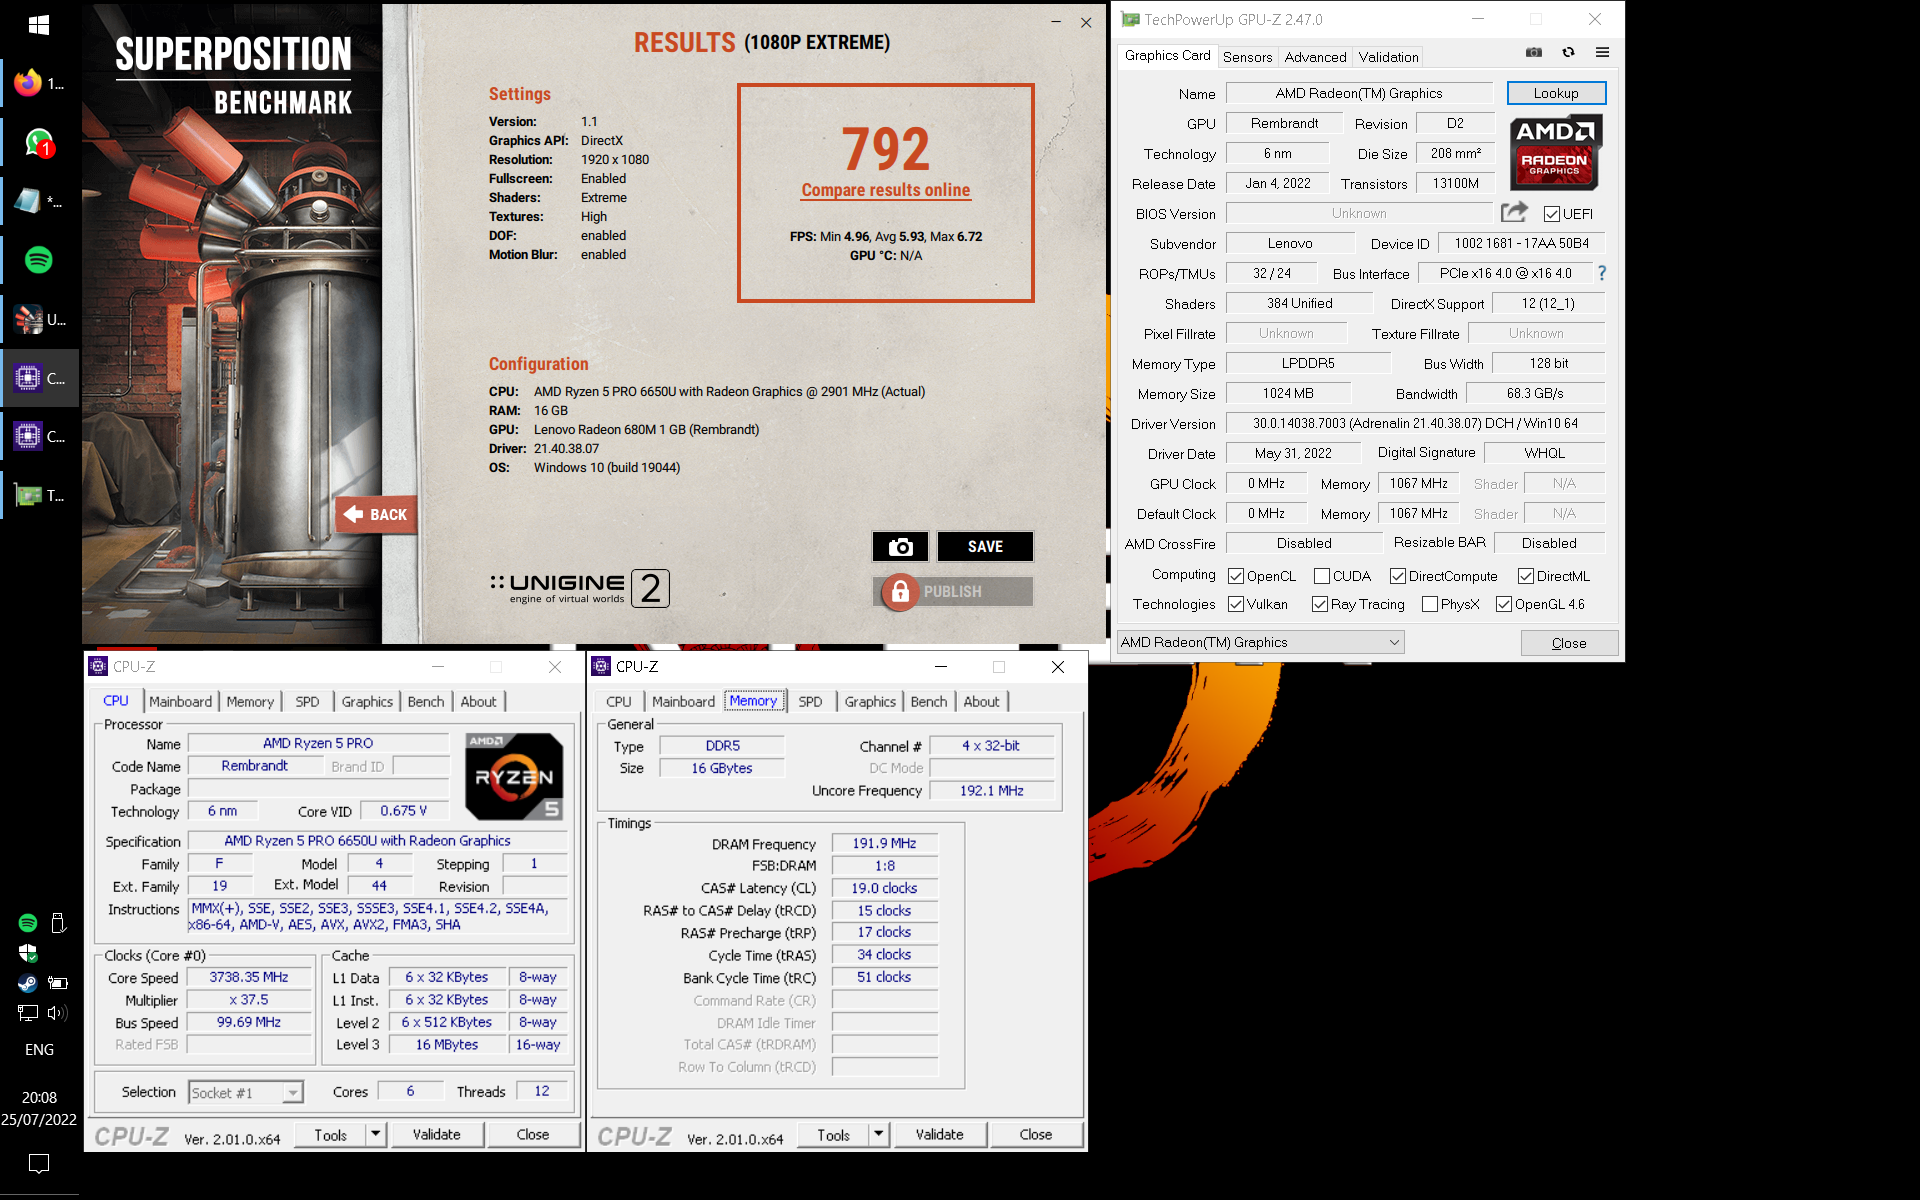Viewport: 1920px width, 1200px height.
Task: Open the SPD tab in right CPU-Z window
Action: point(811,702)
